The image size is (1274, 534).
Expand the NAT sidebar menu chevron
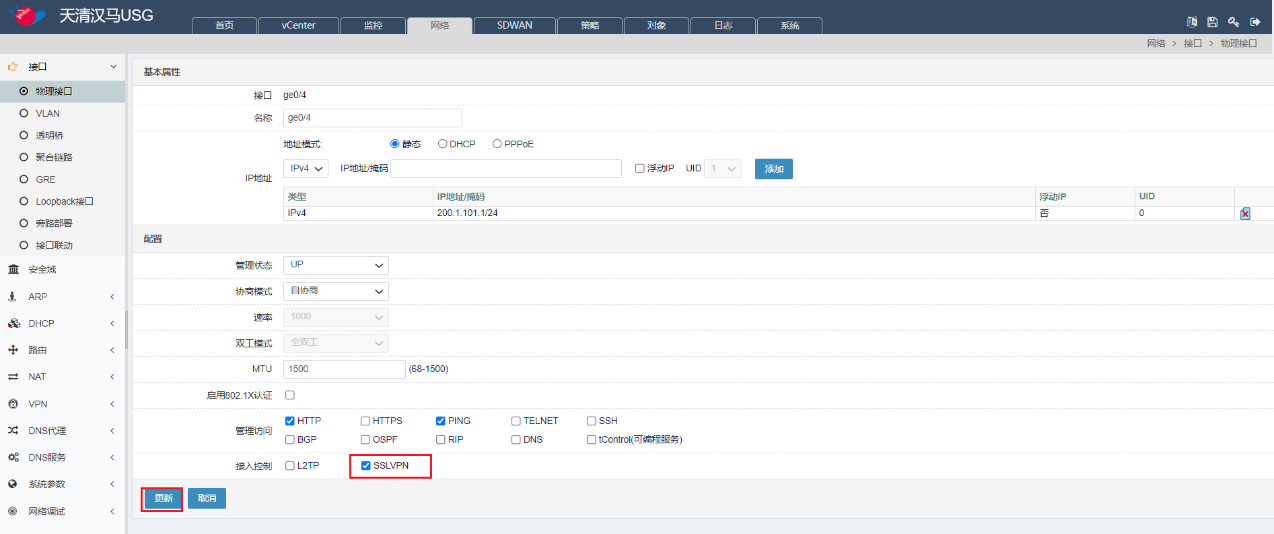(112, 377)
